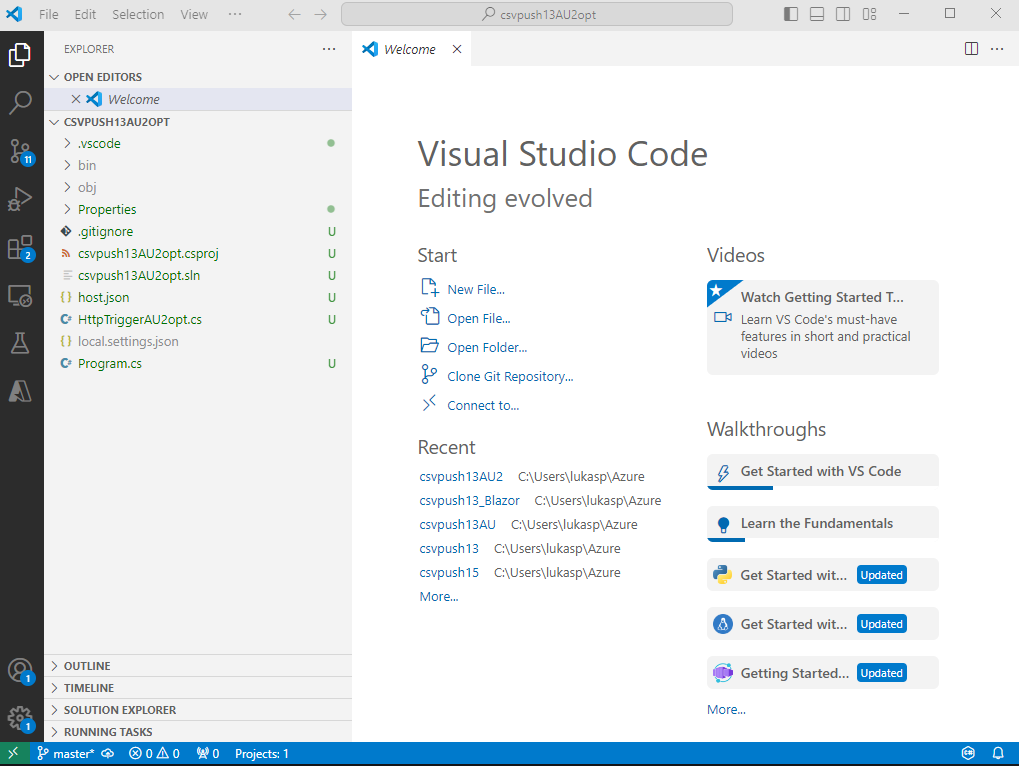Toggle the secondary side bar layout button

(x=843, y=14)
